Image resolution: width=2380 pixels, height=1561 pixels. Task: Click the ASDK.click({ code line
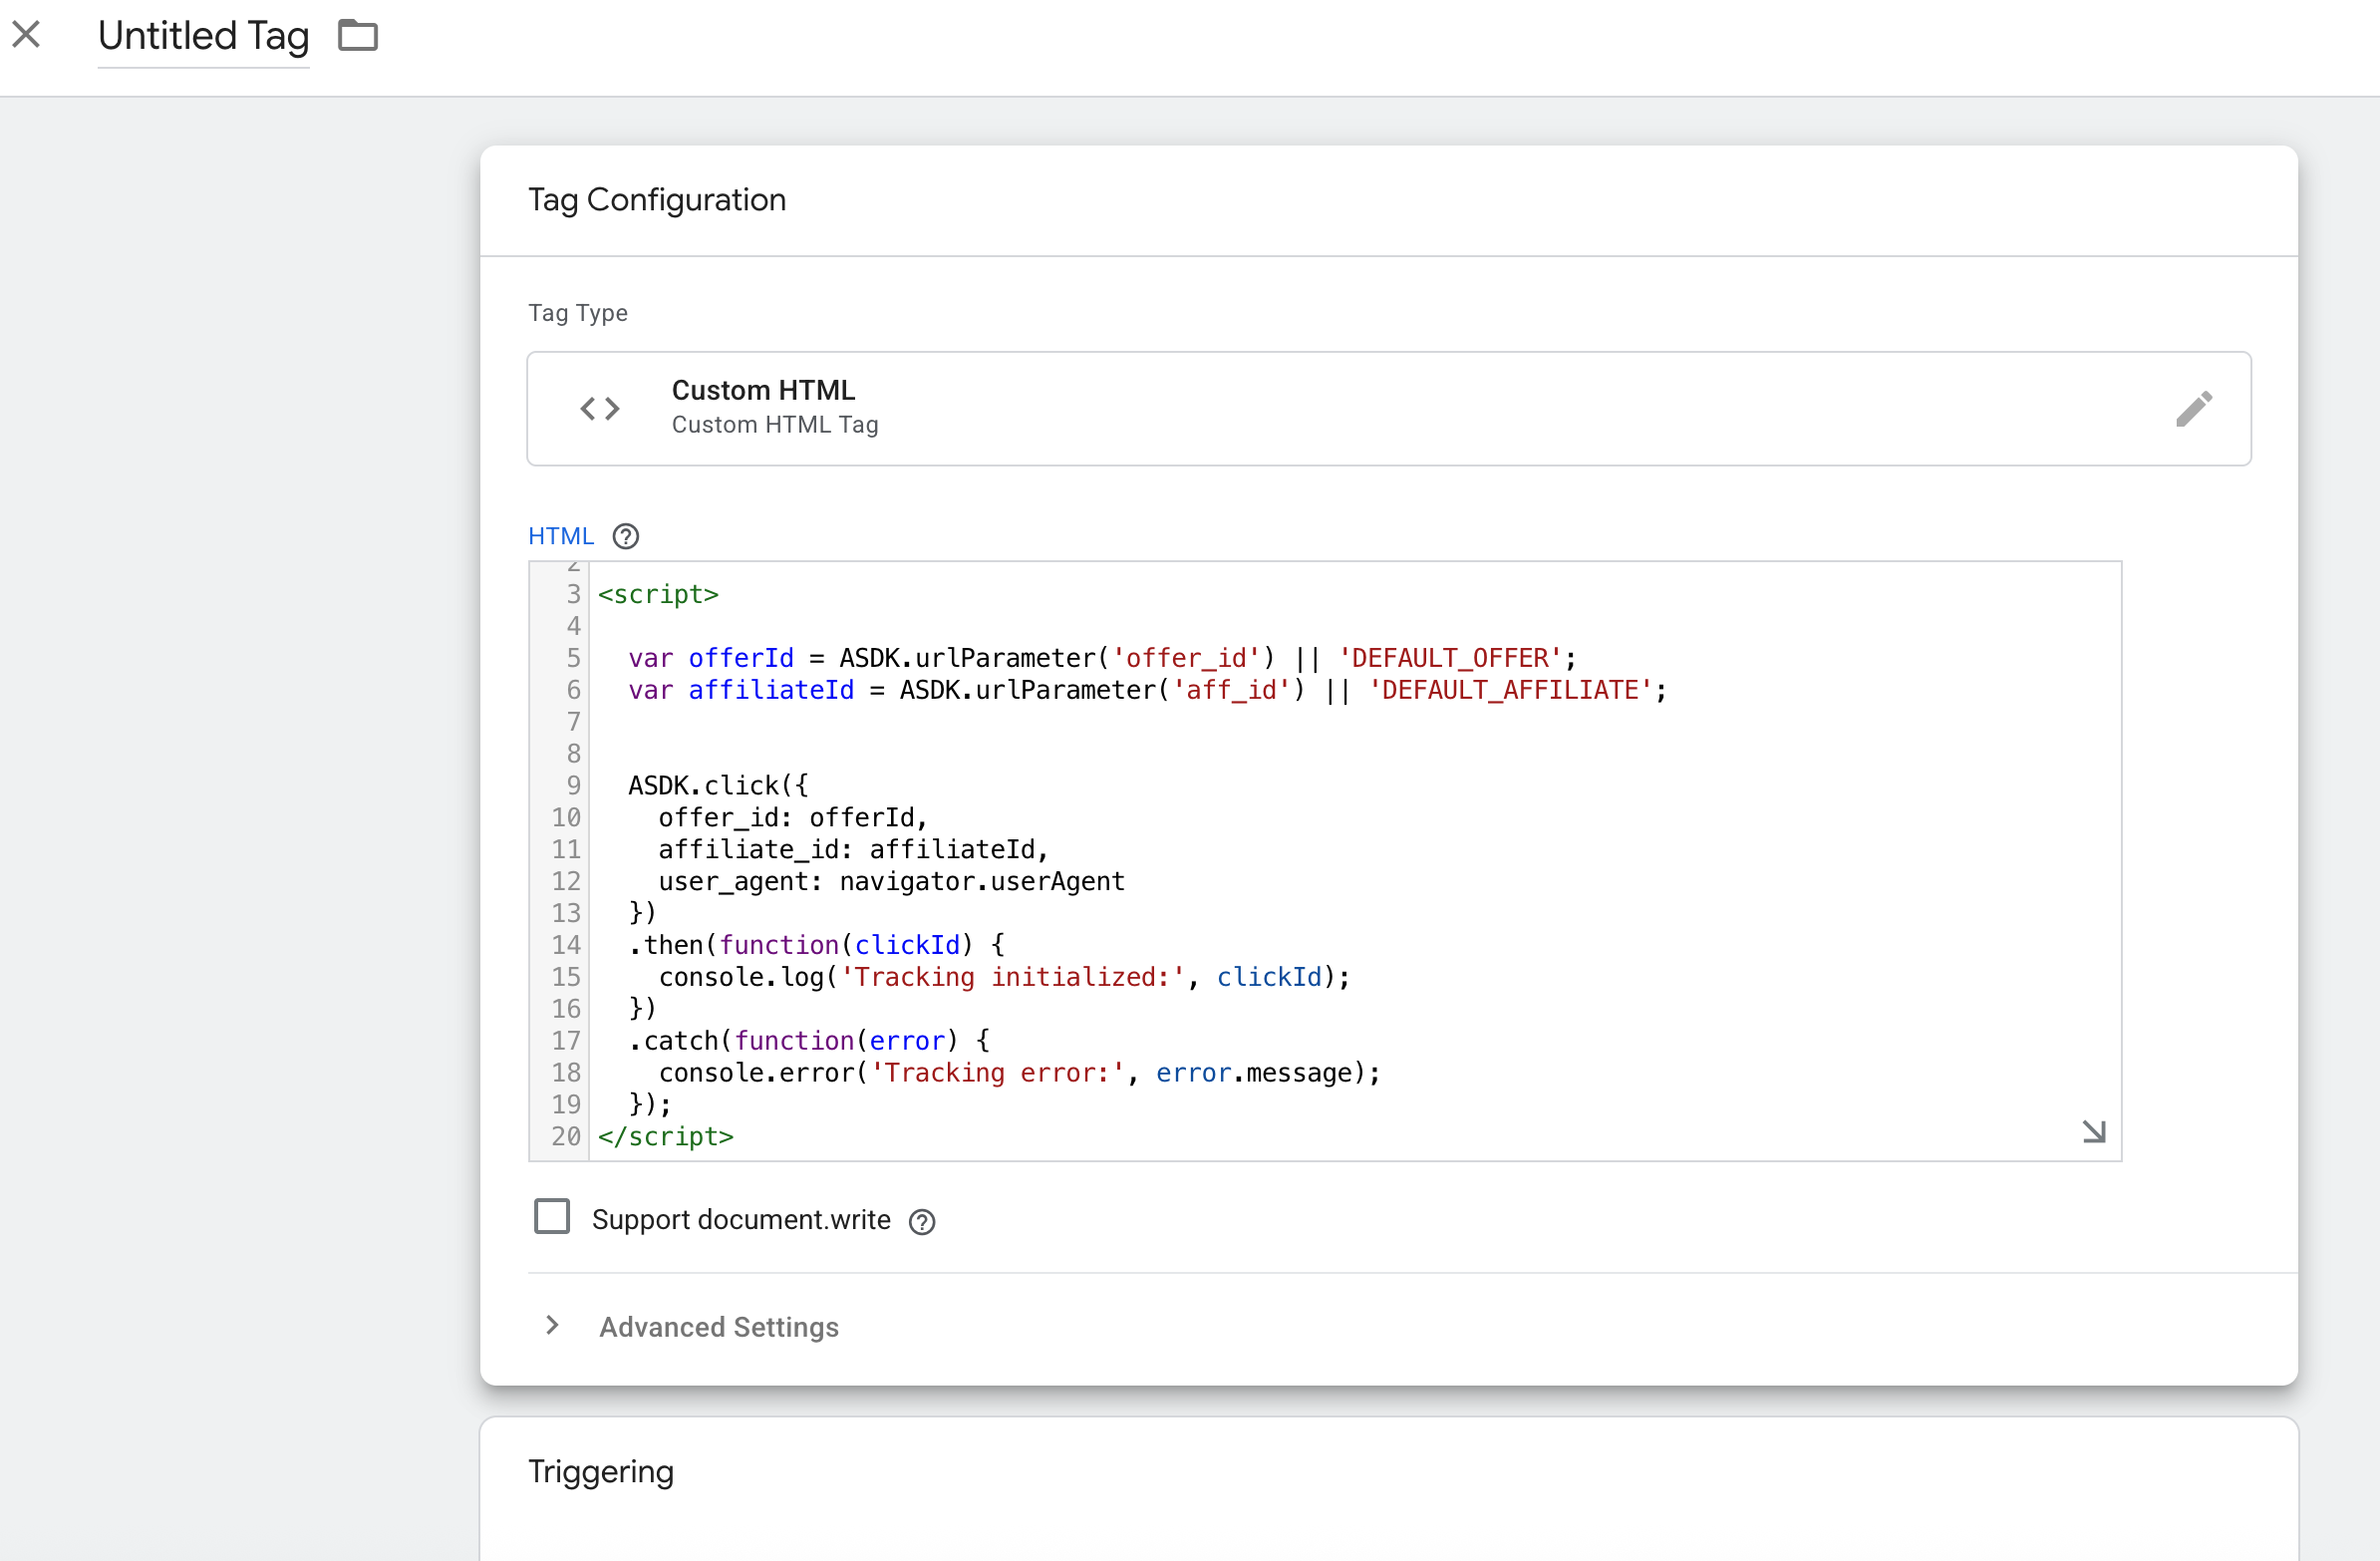tap(717, 786)
